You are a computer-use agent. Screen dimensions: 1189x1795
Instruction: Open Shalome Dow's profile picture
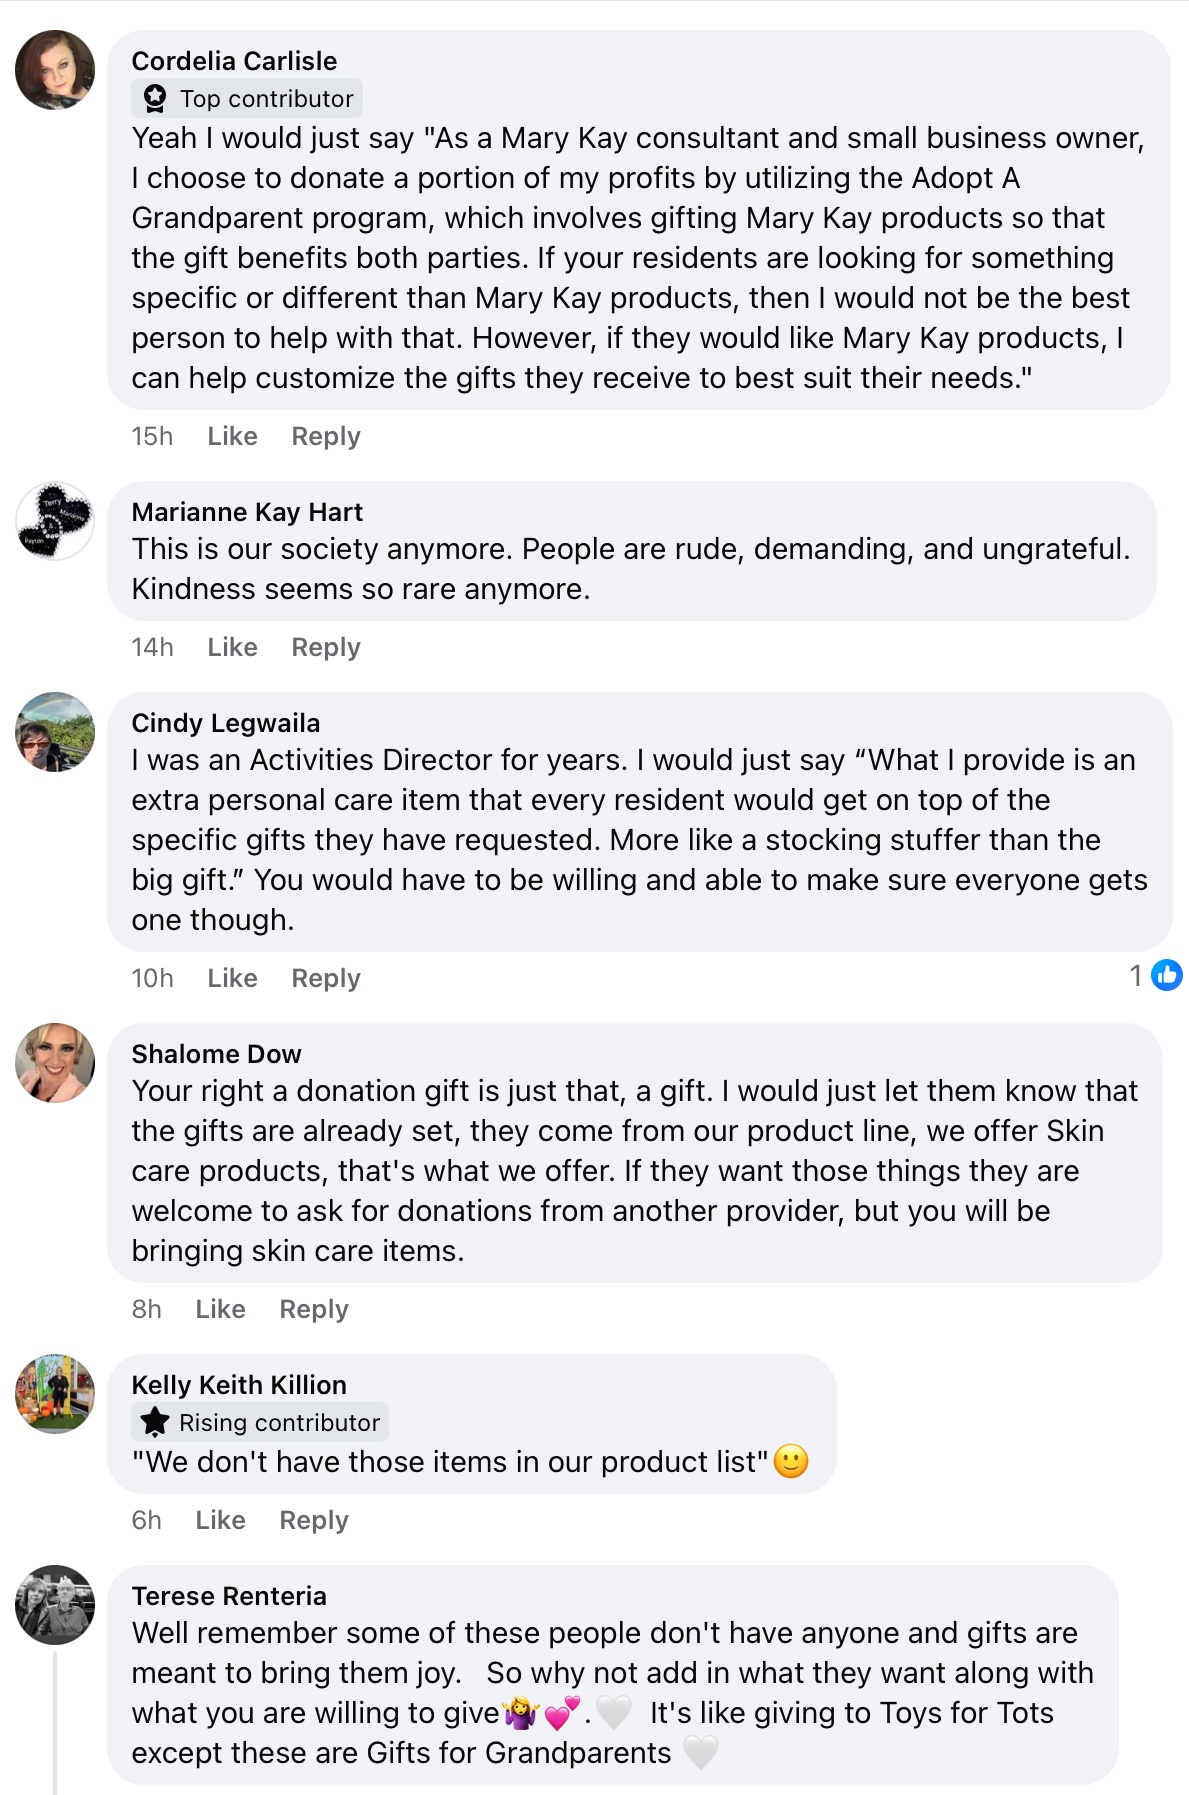pos(55,1063)
